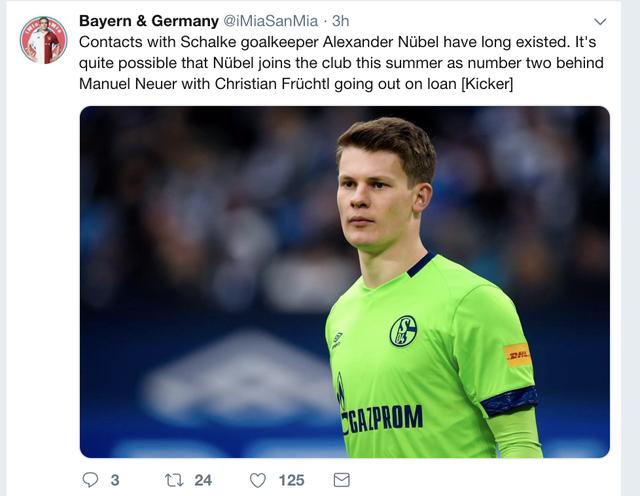The height and width of the screenshot is (496, 640).
Task: Click the reply count 3
Action: (114, 480)
